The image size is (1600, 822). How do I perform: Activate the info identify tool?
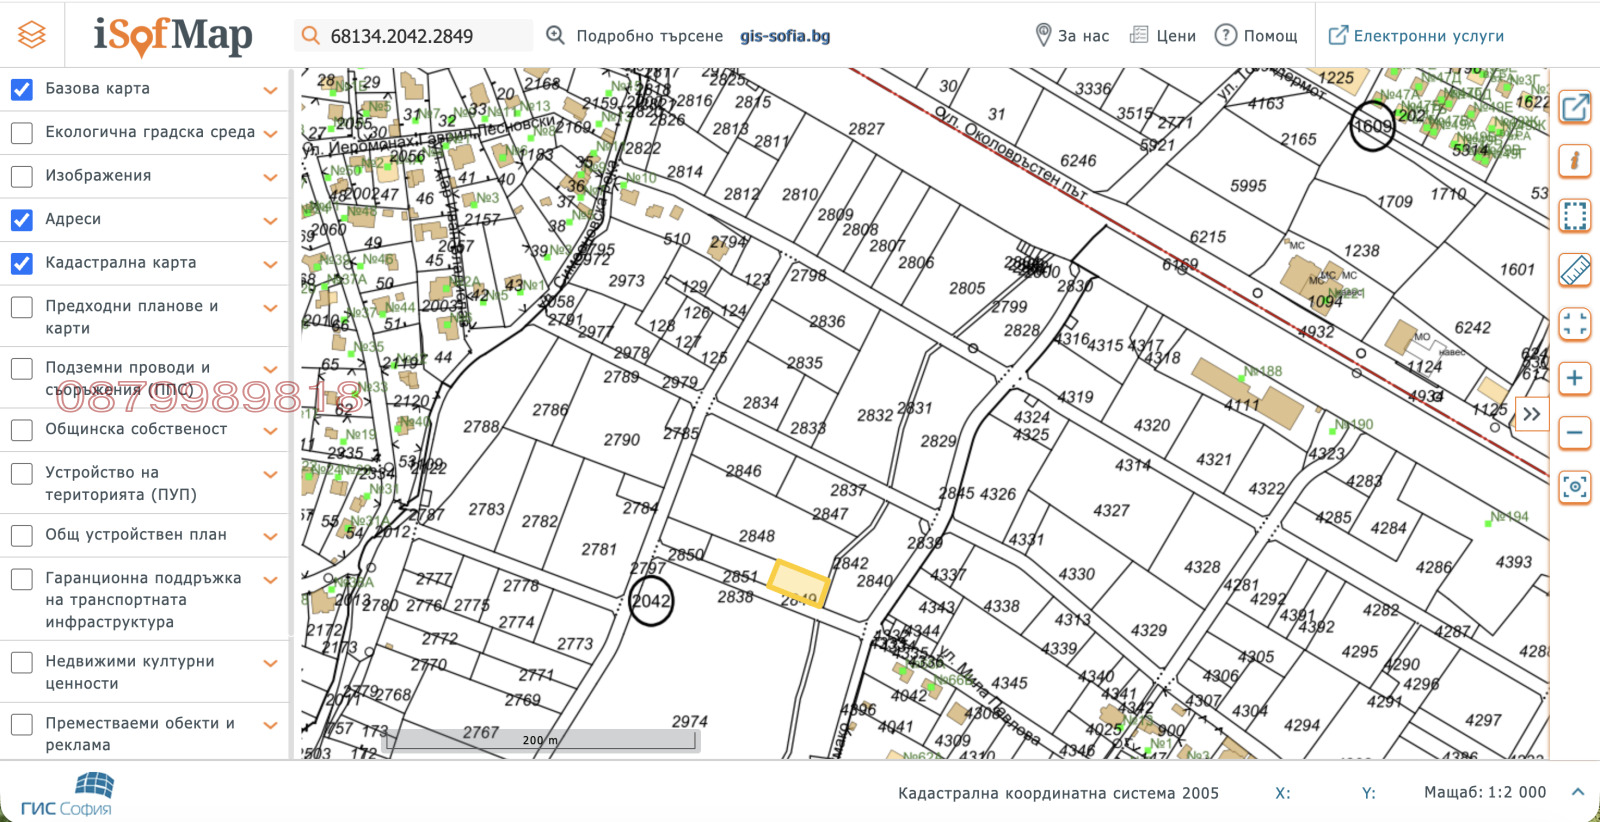tap(1575, 161)
